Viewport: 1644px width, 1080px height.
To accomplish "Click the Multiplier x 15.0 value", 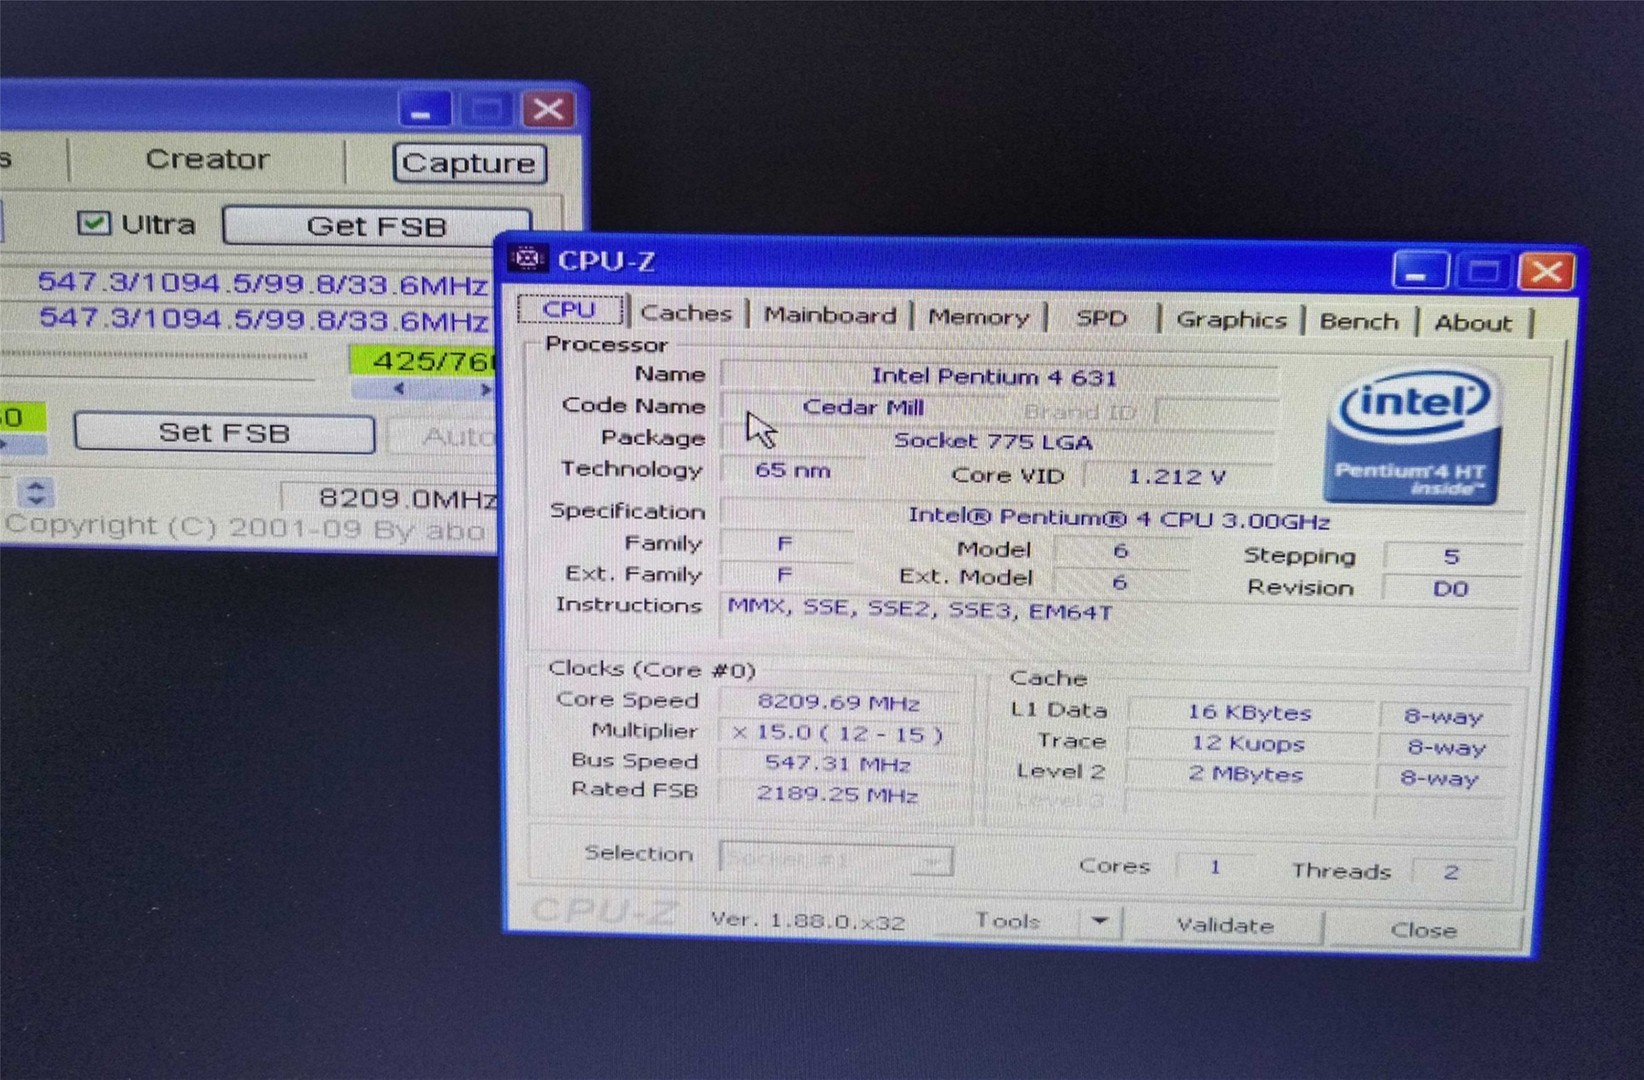I will tap(838, 733).
